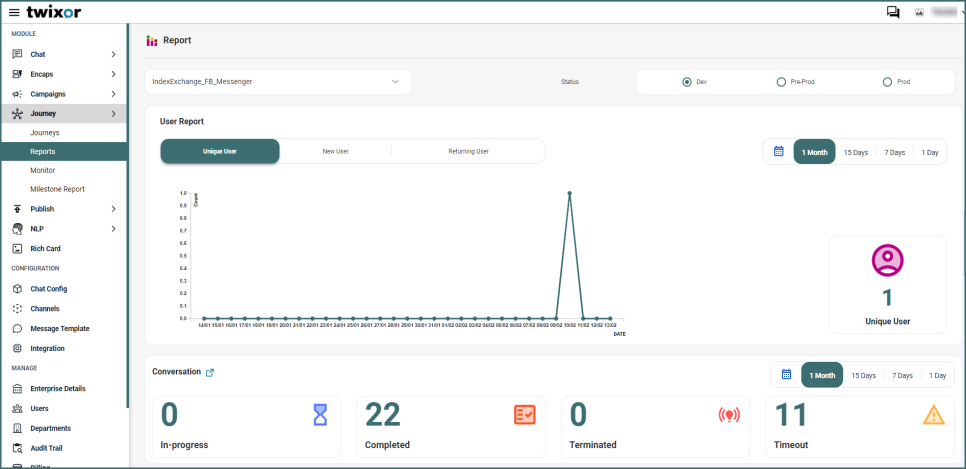Click the Chat Config sidebar icon
The width and height of the screenshot is (966, 469).
coord(17,289)
